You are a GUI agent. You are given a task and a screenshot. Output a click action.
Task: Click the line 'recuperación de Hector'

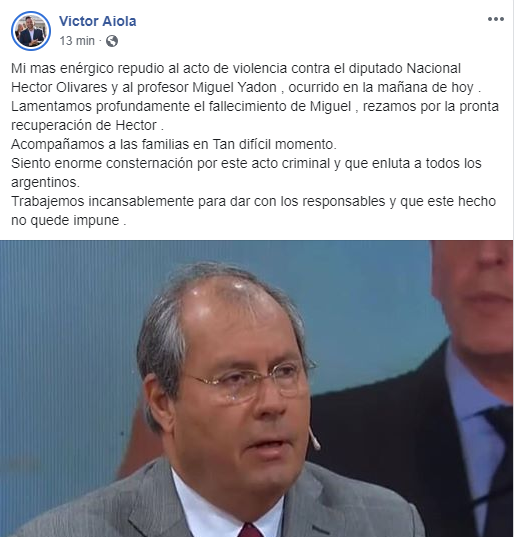tap(87, 125)
